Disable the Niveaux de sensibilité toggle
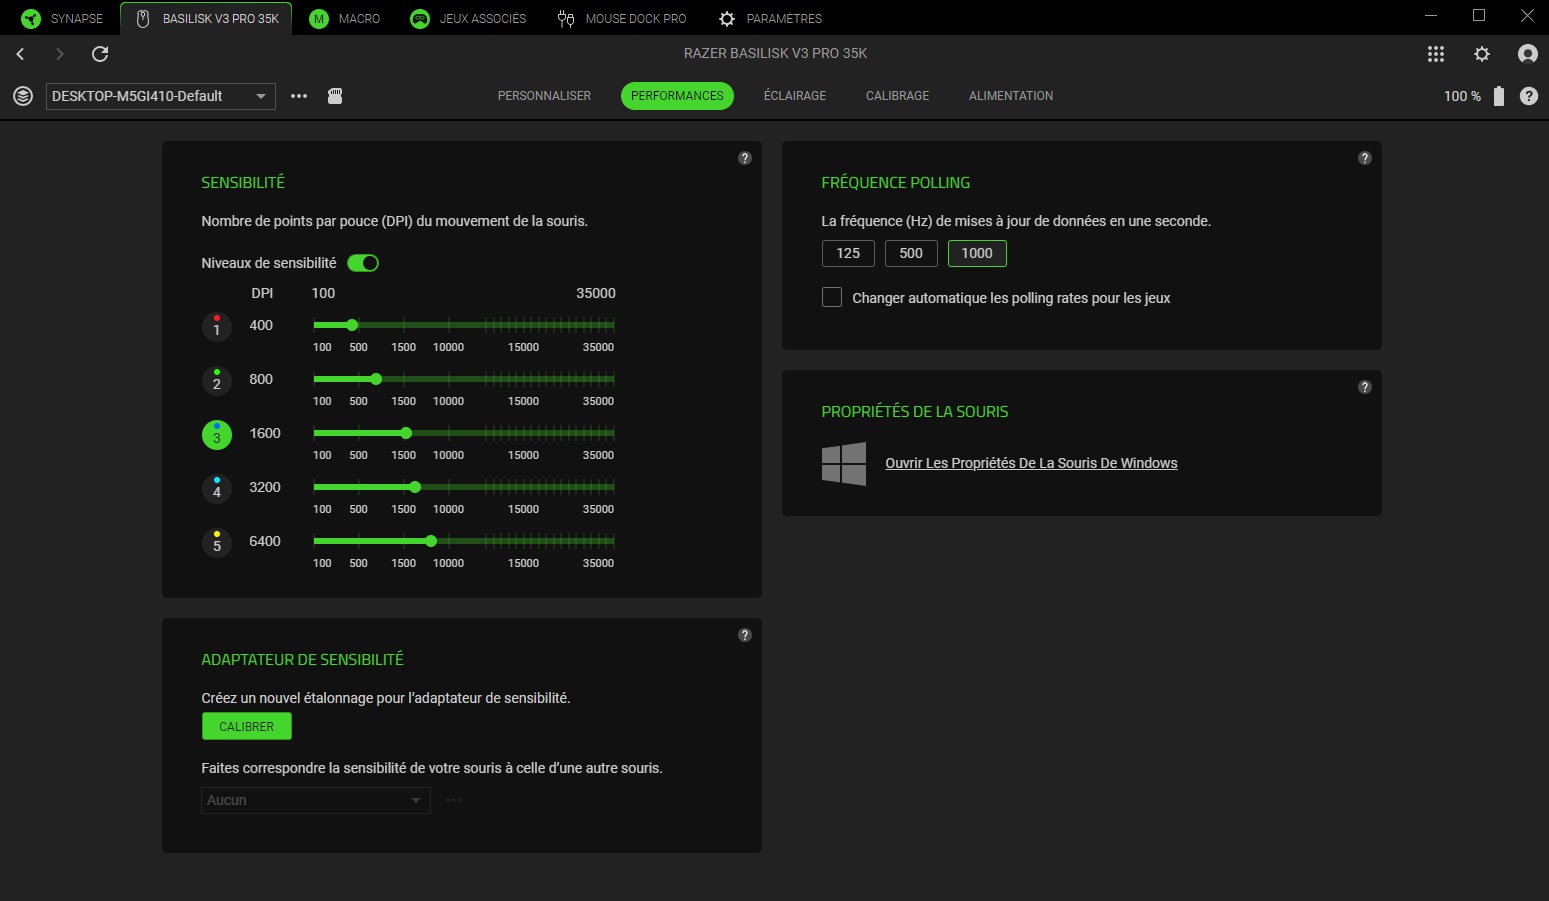Viewport: 1549px width, 901px height. (x=363, y=263)
